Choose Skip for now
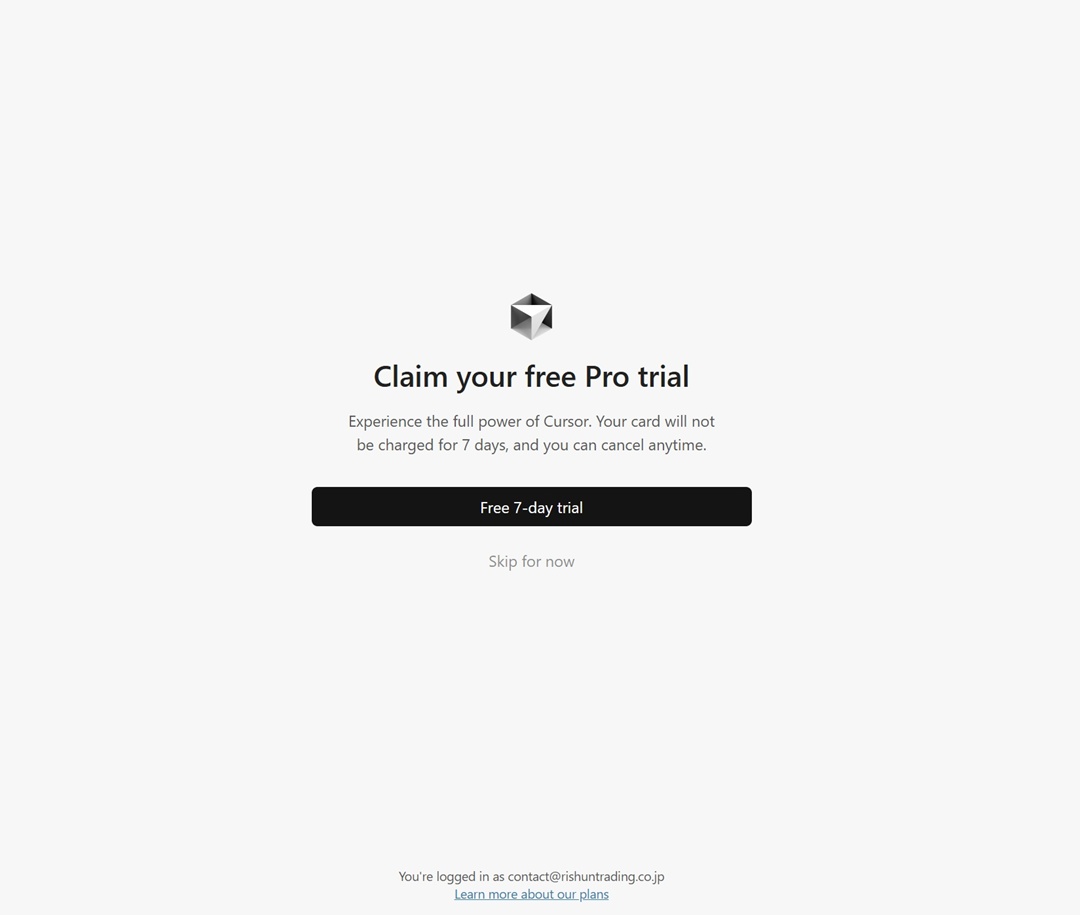The height and width of the screenshot is (915, 1080). click(531, 562)
